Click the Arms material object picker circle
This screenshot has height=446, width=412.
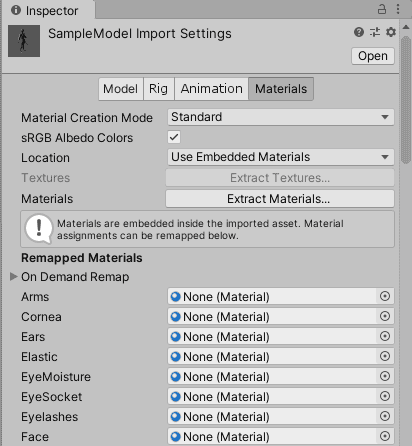click(385, 296)
